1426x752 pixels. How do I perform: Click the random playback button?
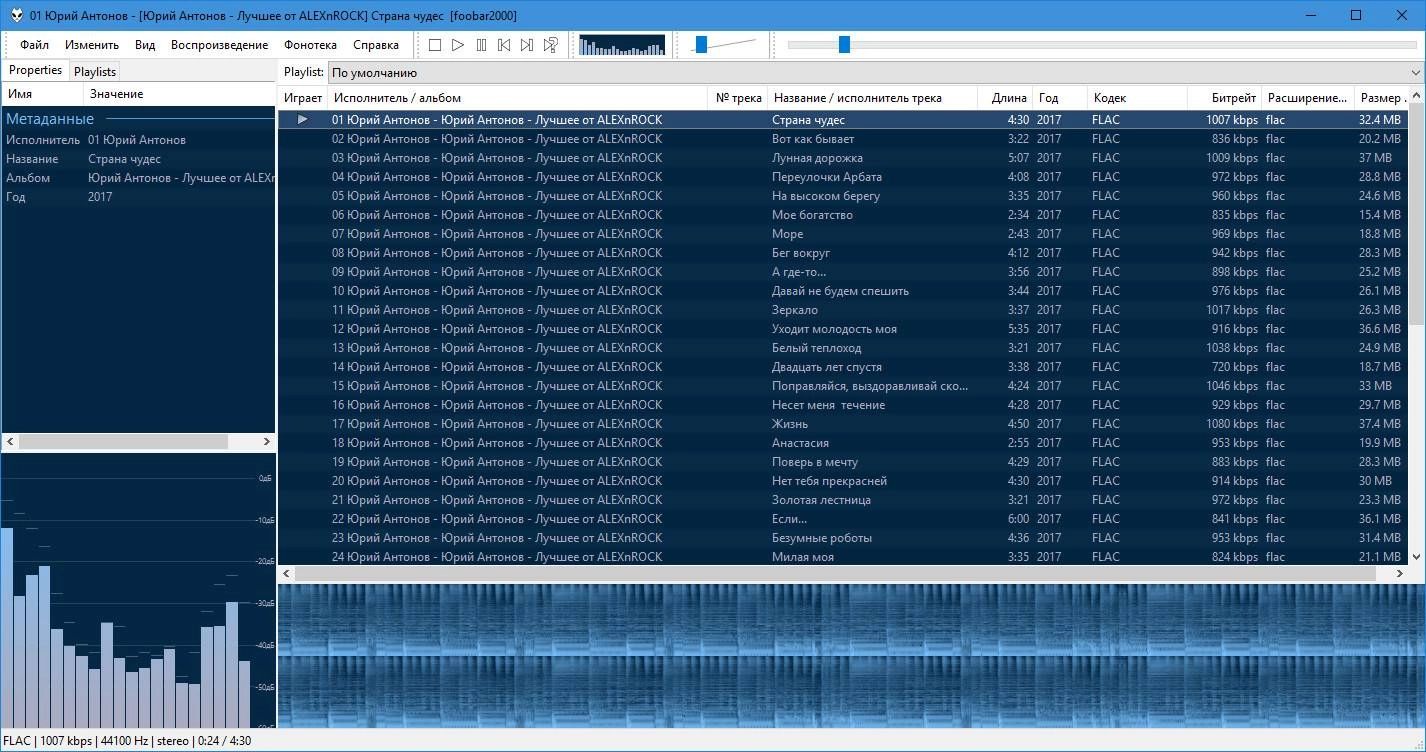pos(550,45)
